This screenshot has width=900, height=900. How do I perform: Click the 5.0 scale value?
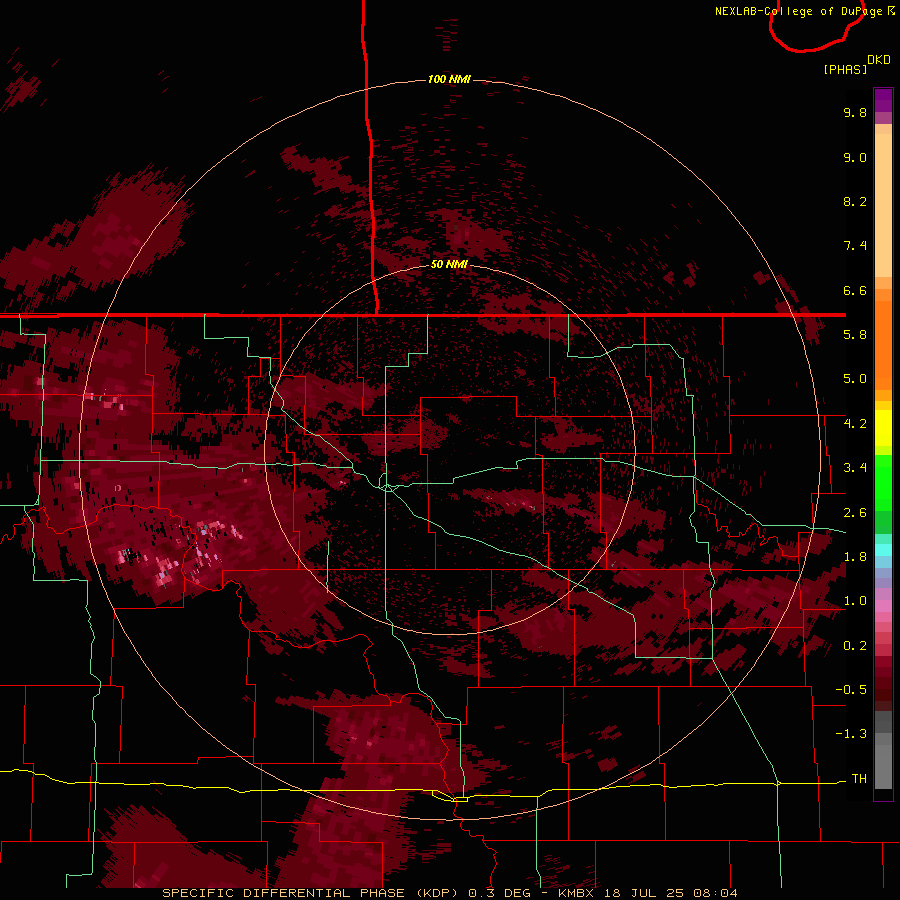pyautogui.click(x=855, y=379)
